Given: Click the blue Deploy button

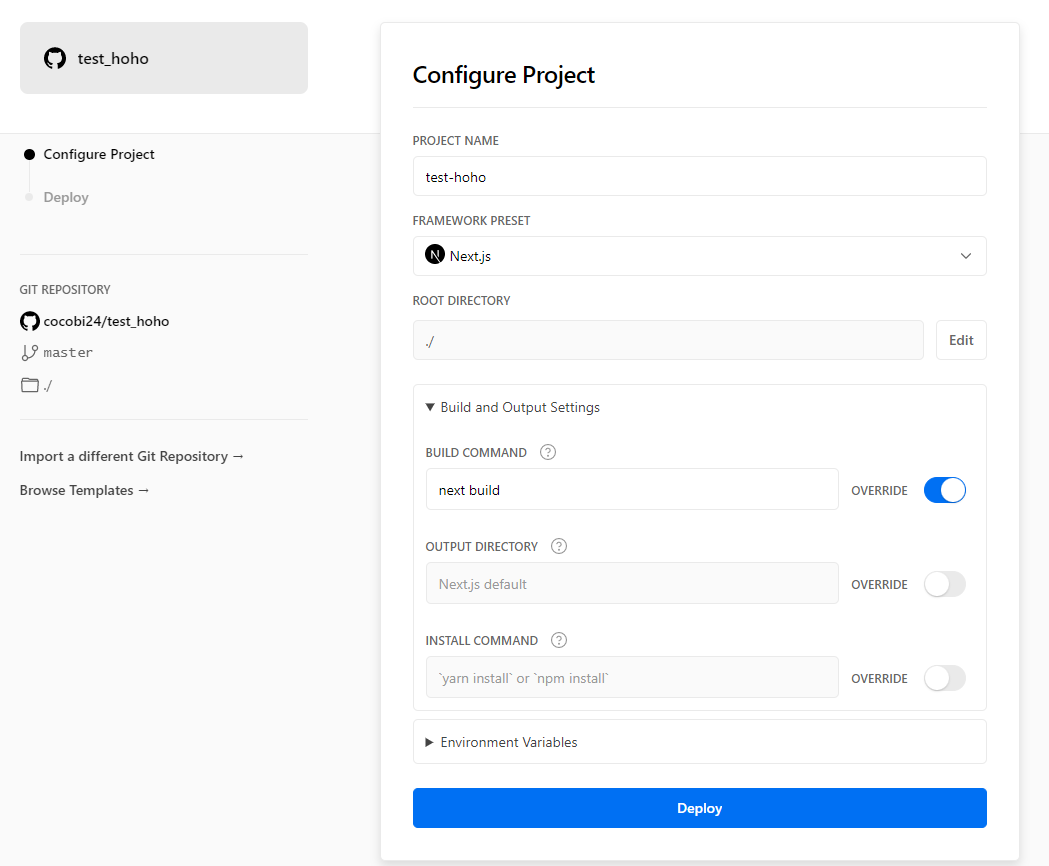Looking at the screenshot, I should click(x=699, y=808).
